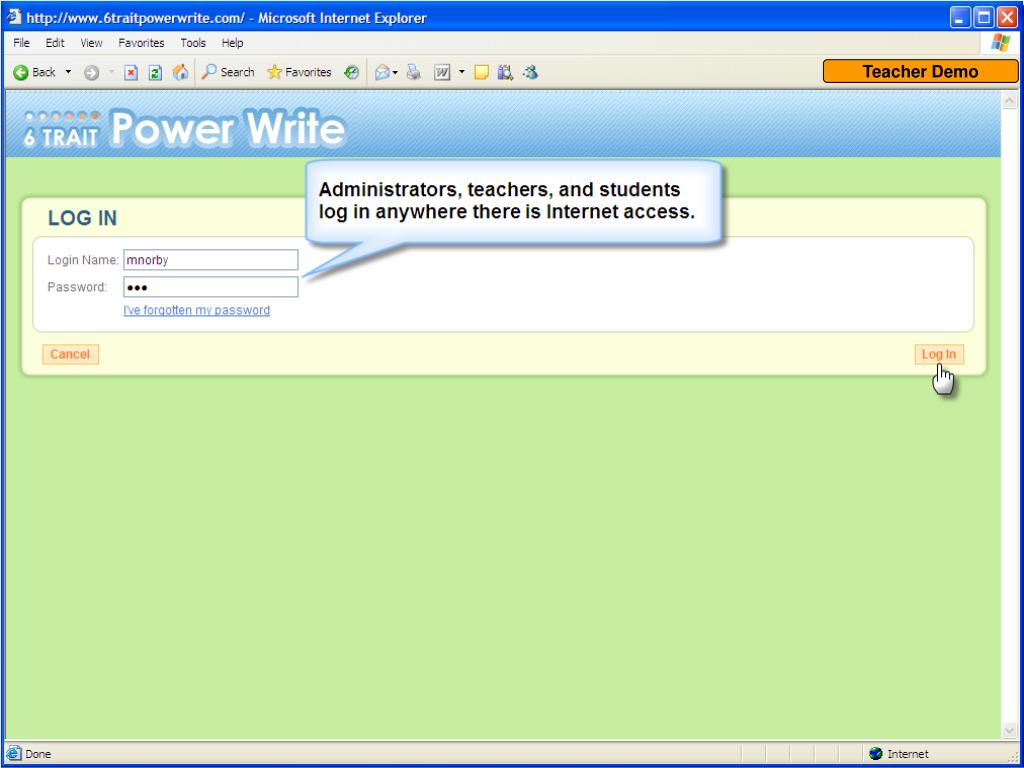Click the Messenger toolbar icon
Image resolution: width=1024 pixels, height=768 pixels.
pyautogui.click(x=530, y=72)
